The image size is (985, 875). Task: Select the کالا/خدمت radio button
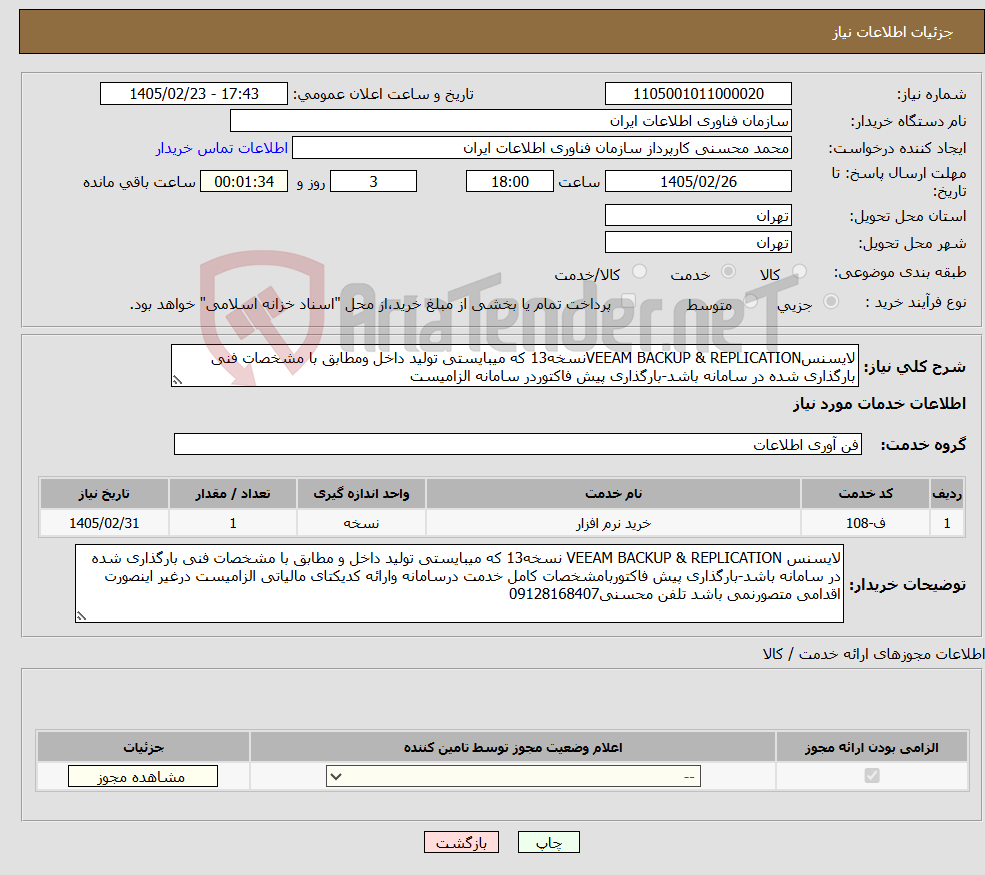tap(639, 271)
